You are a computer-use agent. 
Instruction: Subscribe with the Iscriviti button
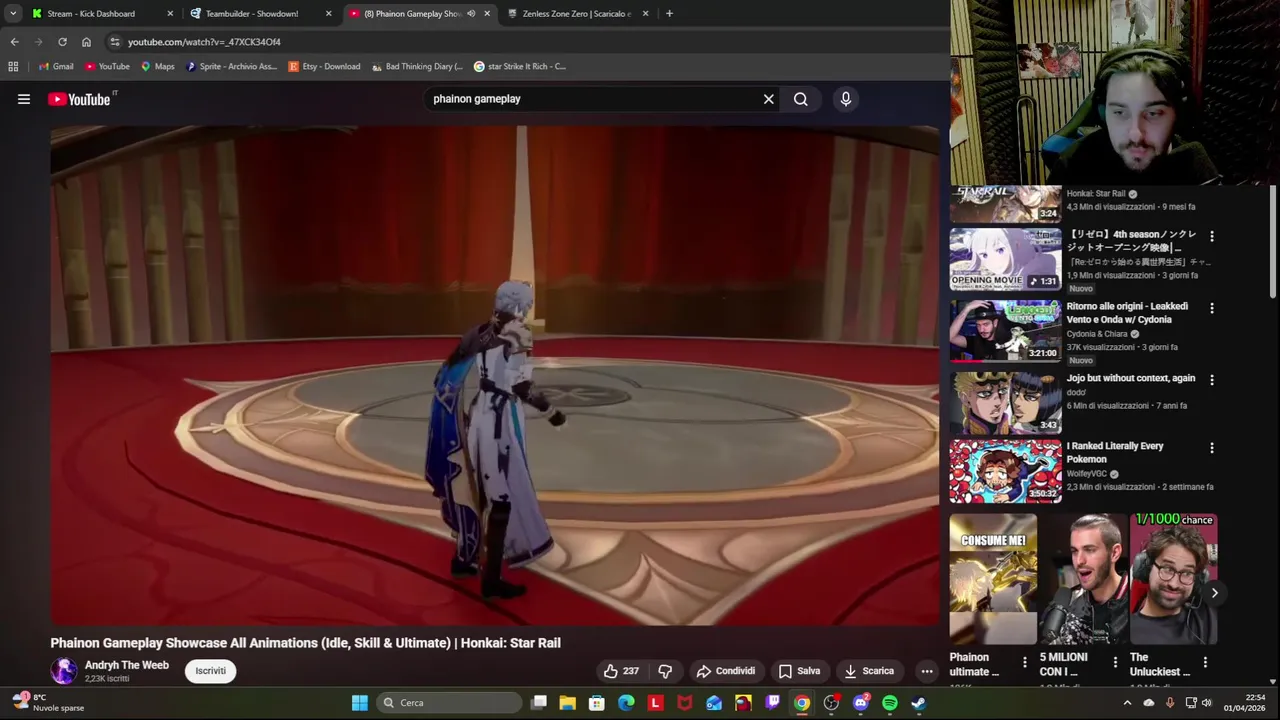click(x=210, y=671)
